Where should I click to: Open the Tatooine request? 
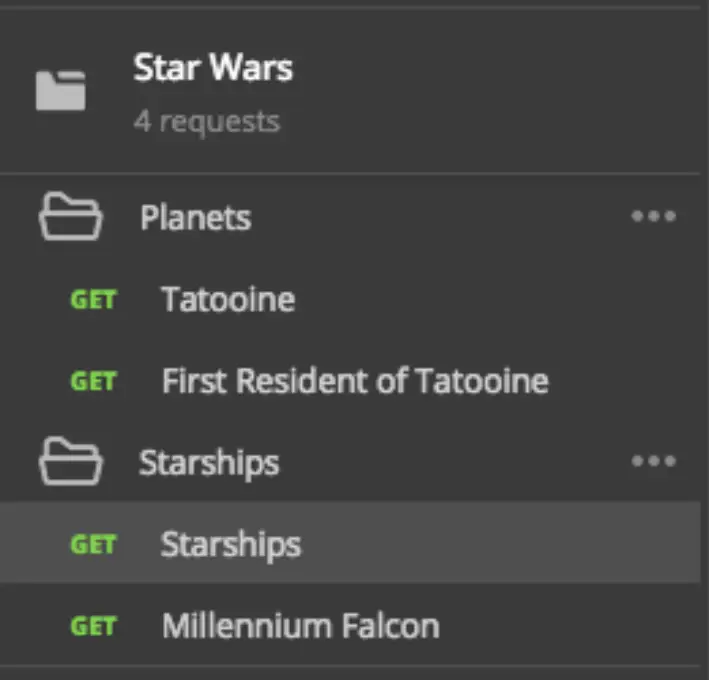(228, 299)
